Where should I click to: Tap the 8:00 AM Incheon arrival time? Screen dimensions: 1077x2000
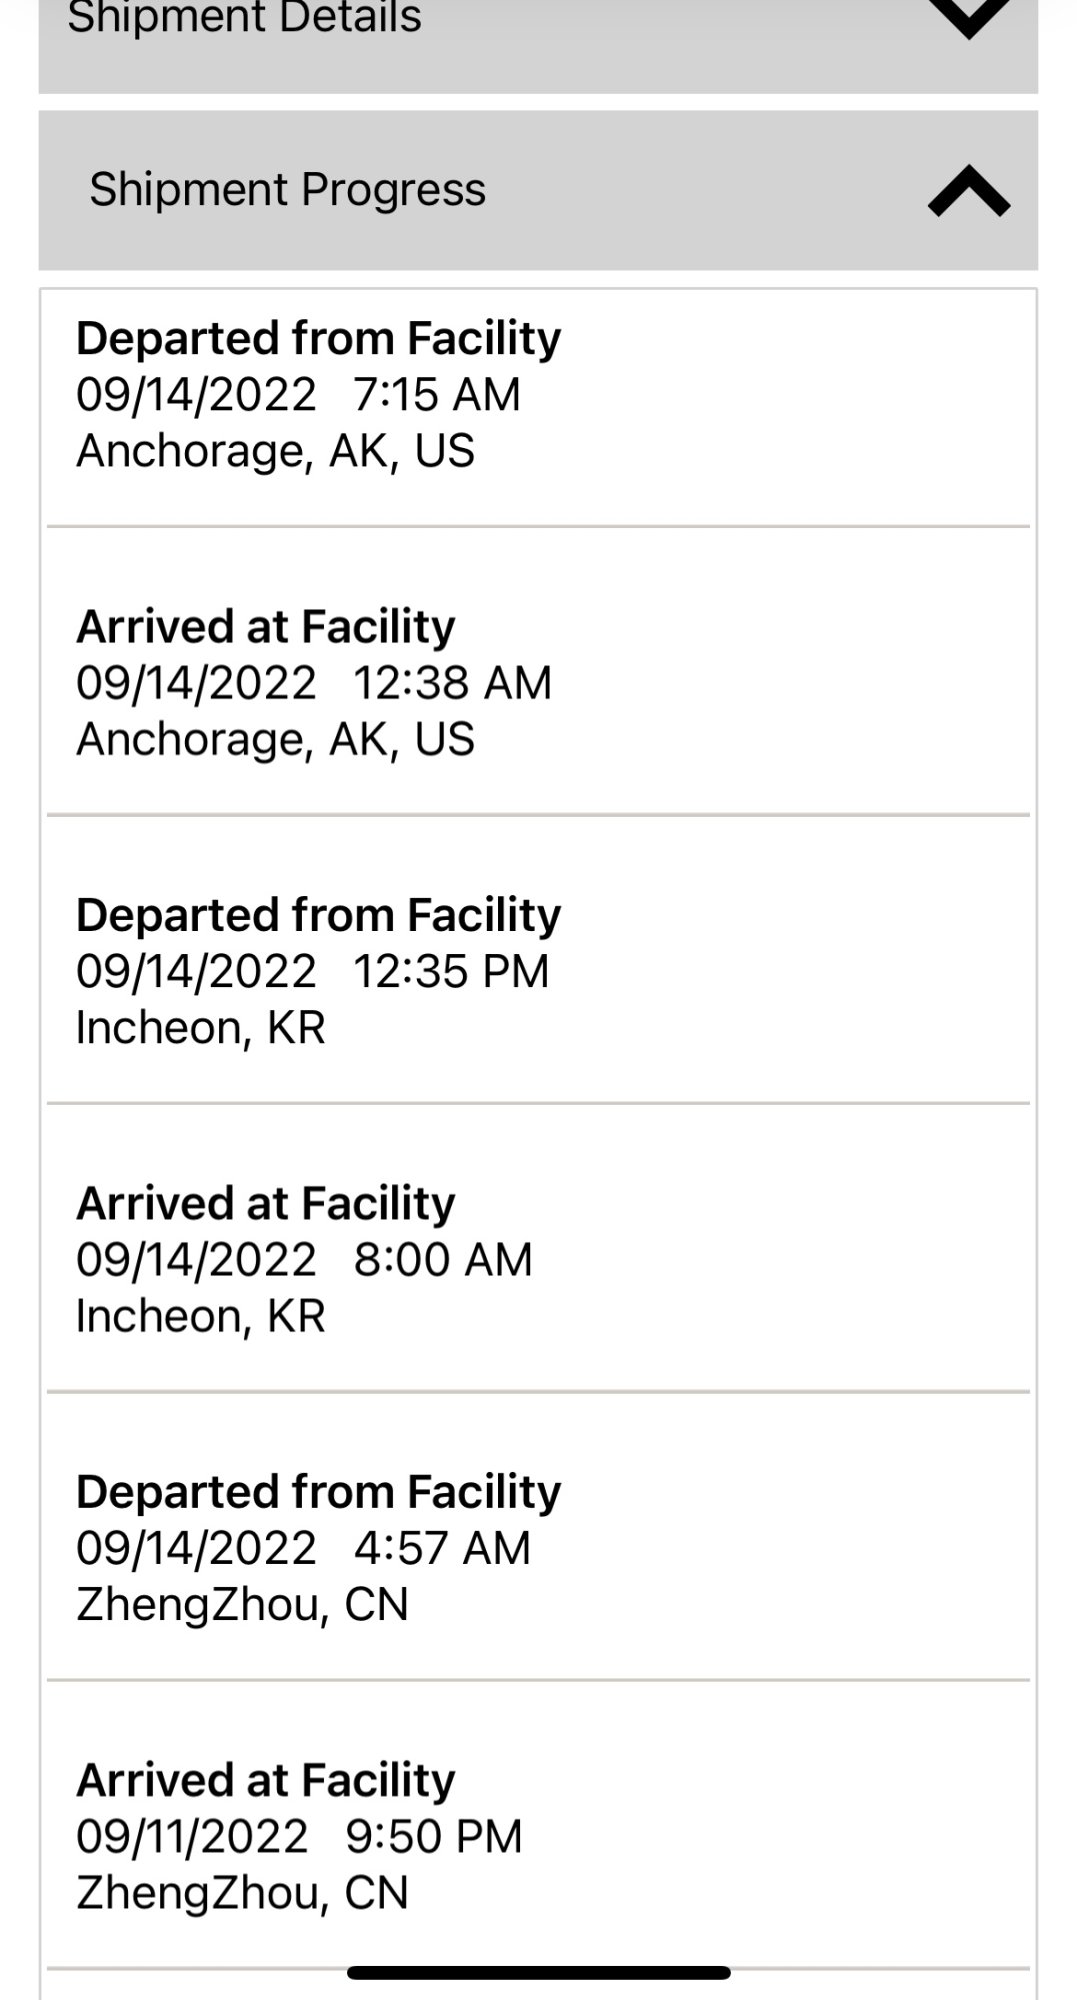pos(443,1260)
